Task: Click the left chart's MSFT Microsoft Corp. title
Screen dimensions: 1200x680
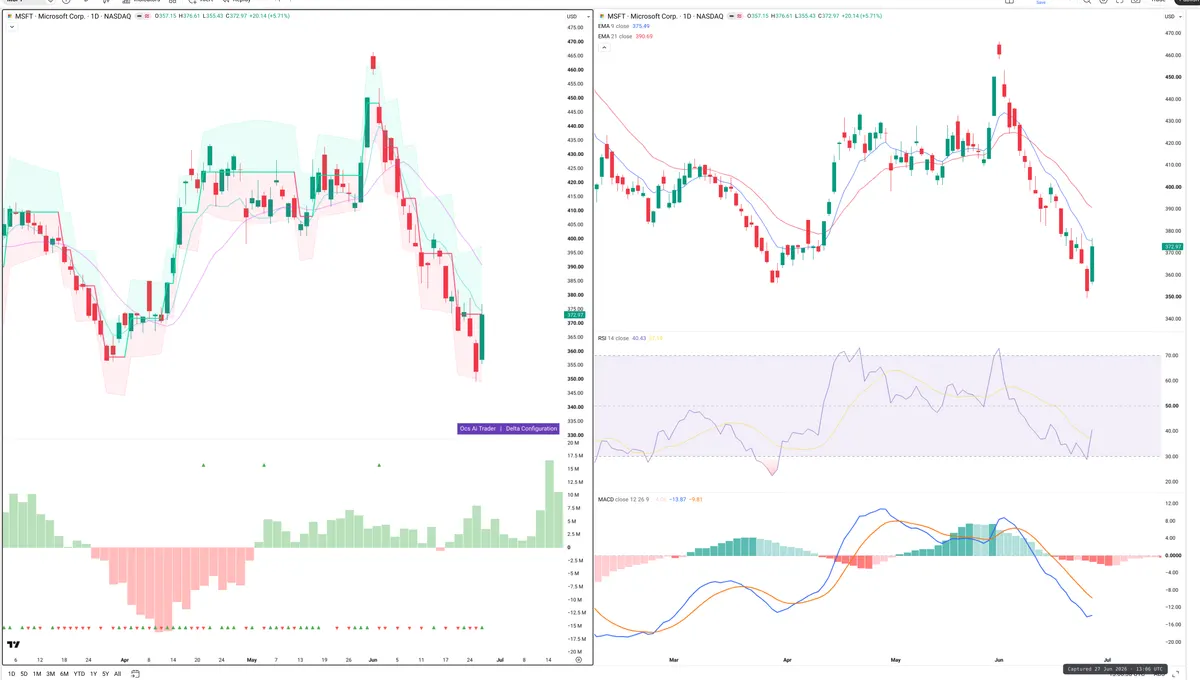Action: (x=72, y=16)
